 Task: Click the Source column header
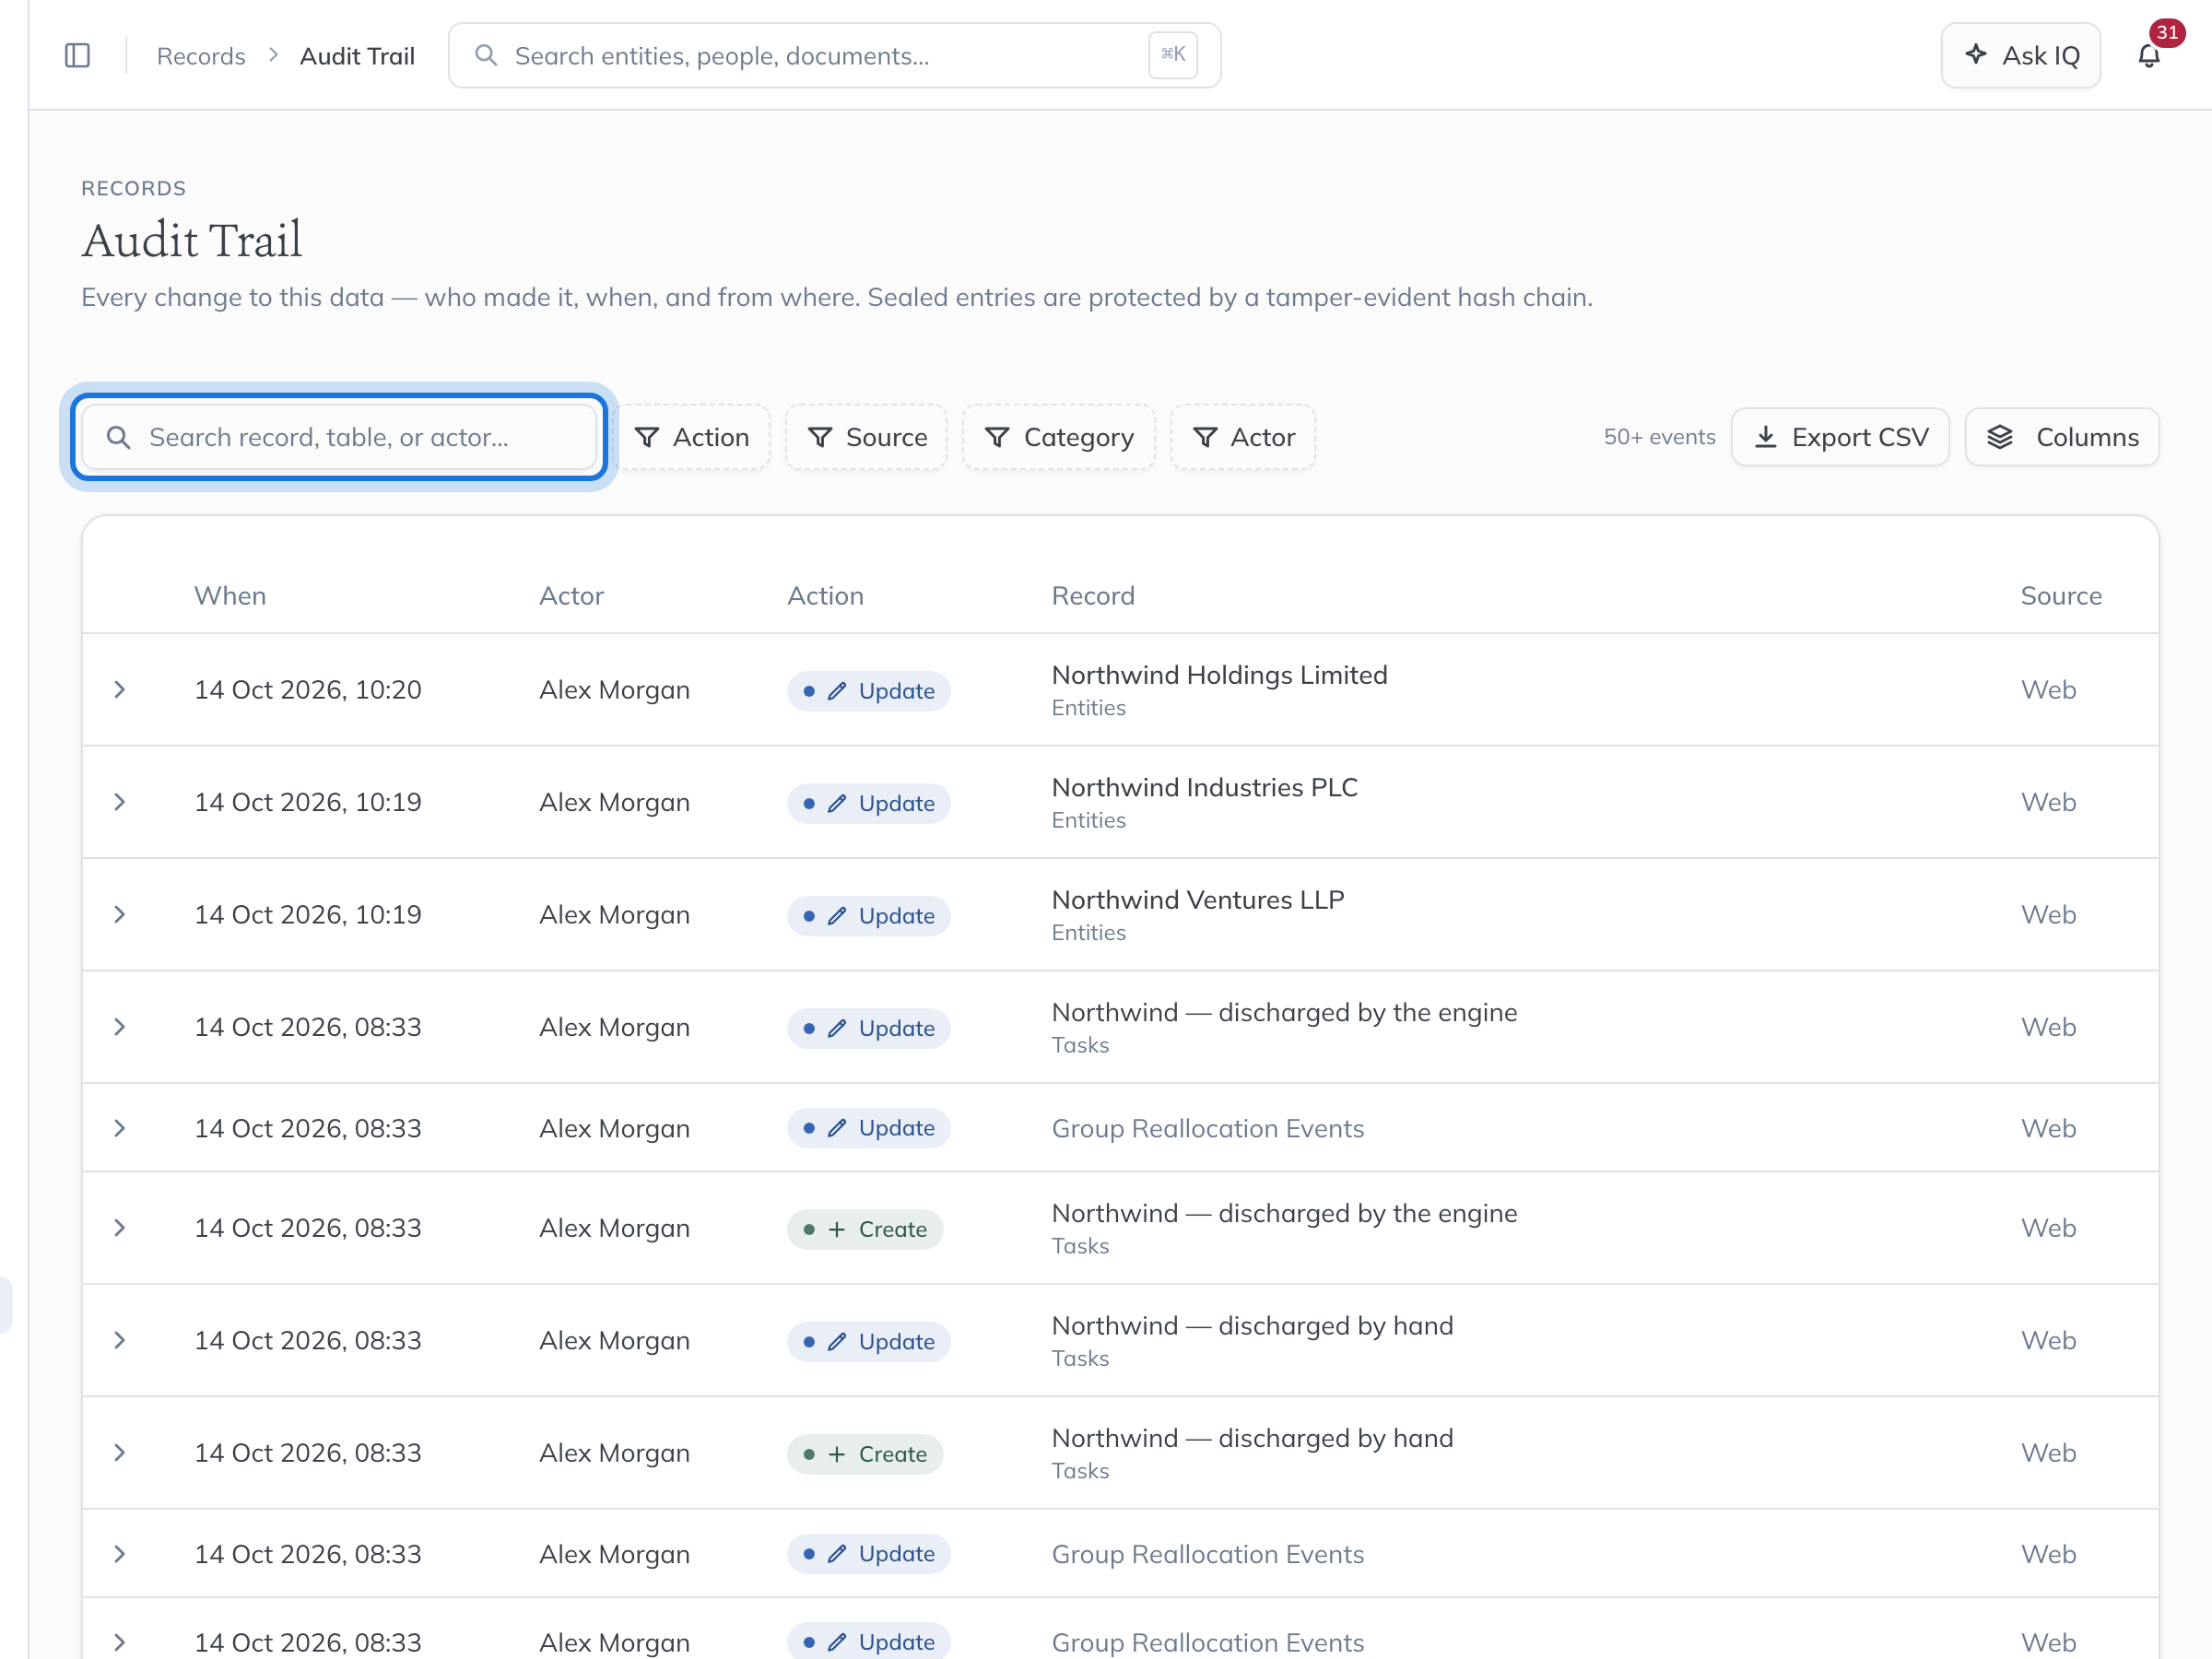2061,596
